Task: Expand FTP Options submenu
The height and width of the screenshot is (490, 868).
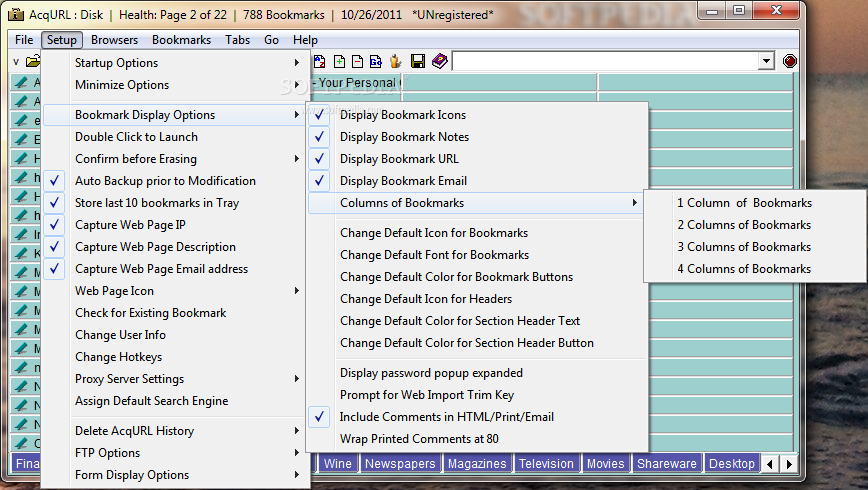Action: tap(174, 453)
